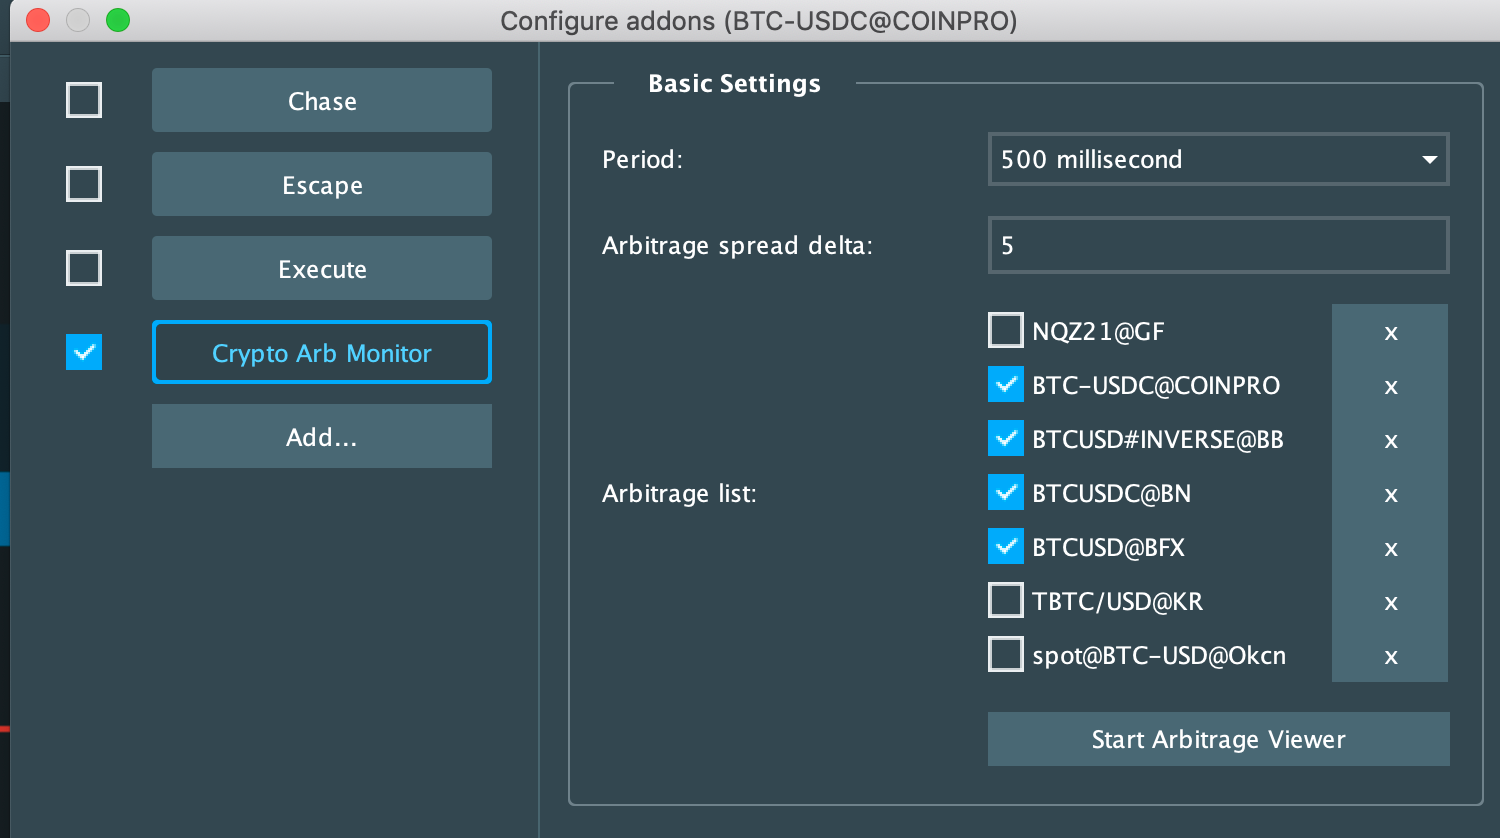Click the Start Arbitrage Viewer button

[x=1218, y=739]
